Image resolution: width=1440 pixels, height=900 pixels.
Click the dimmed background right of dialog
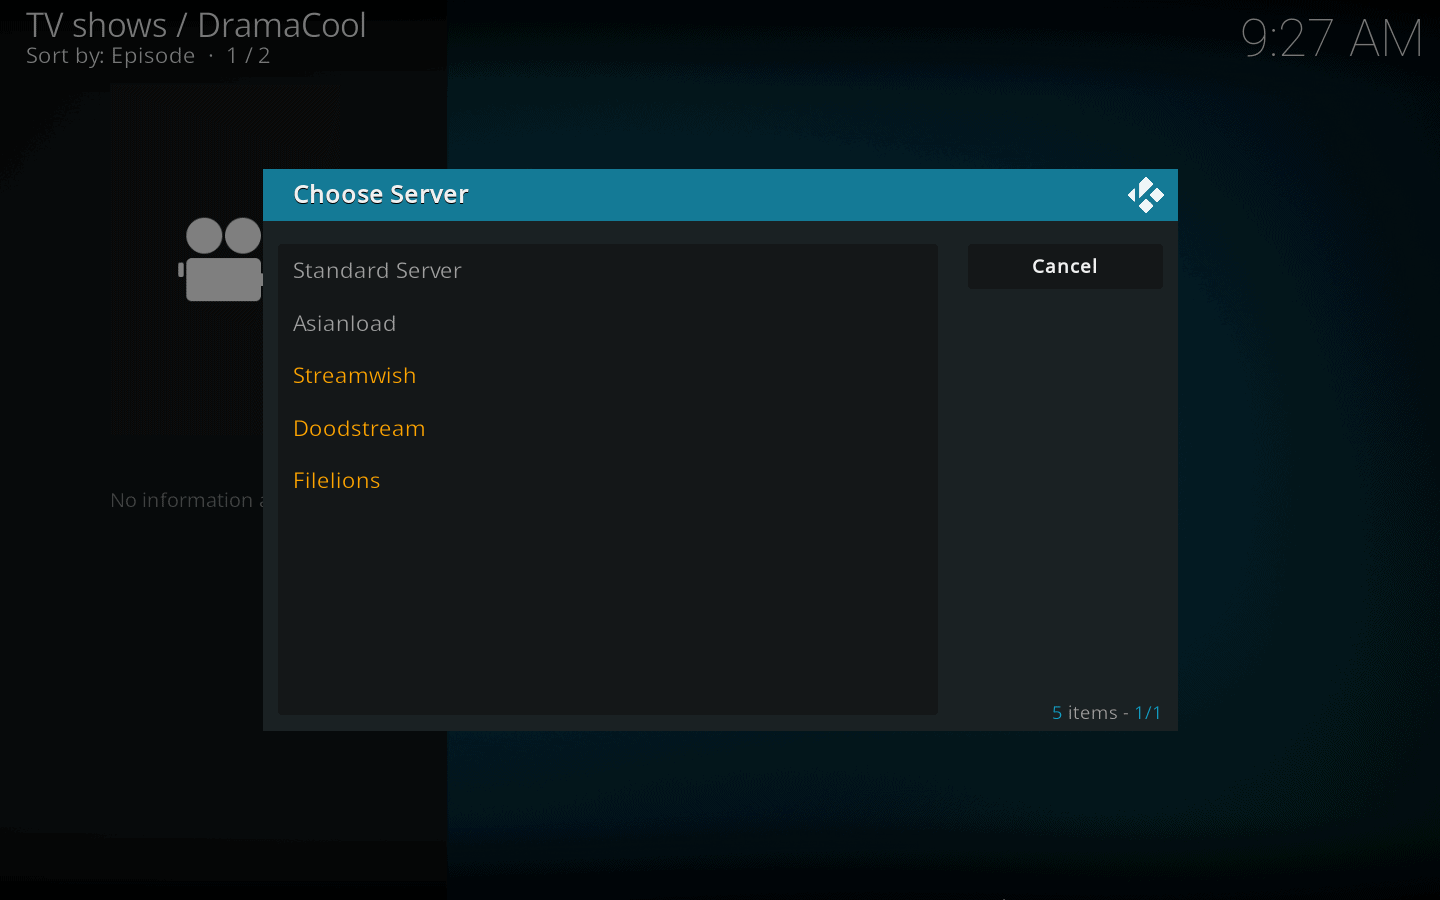[1310, 450]
